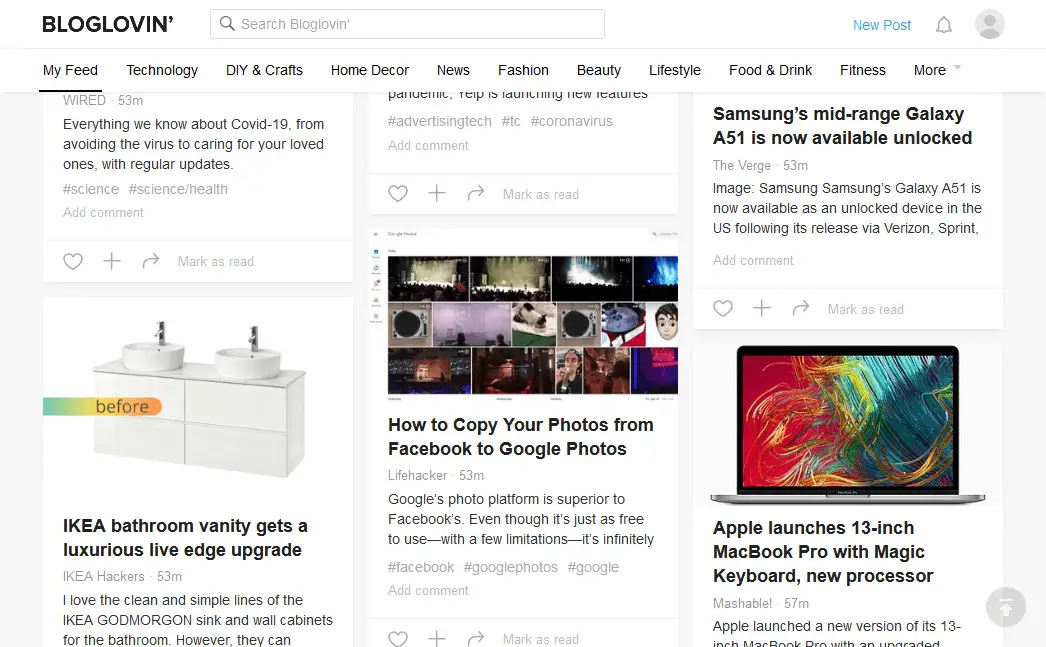Viewport: 1046px width, 647px height.
Task: Mark the Samsung Galaxy A51 post as read
Action: [865, 309]
